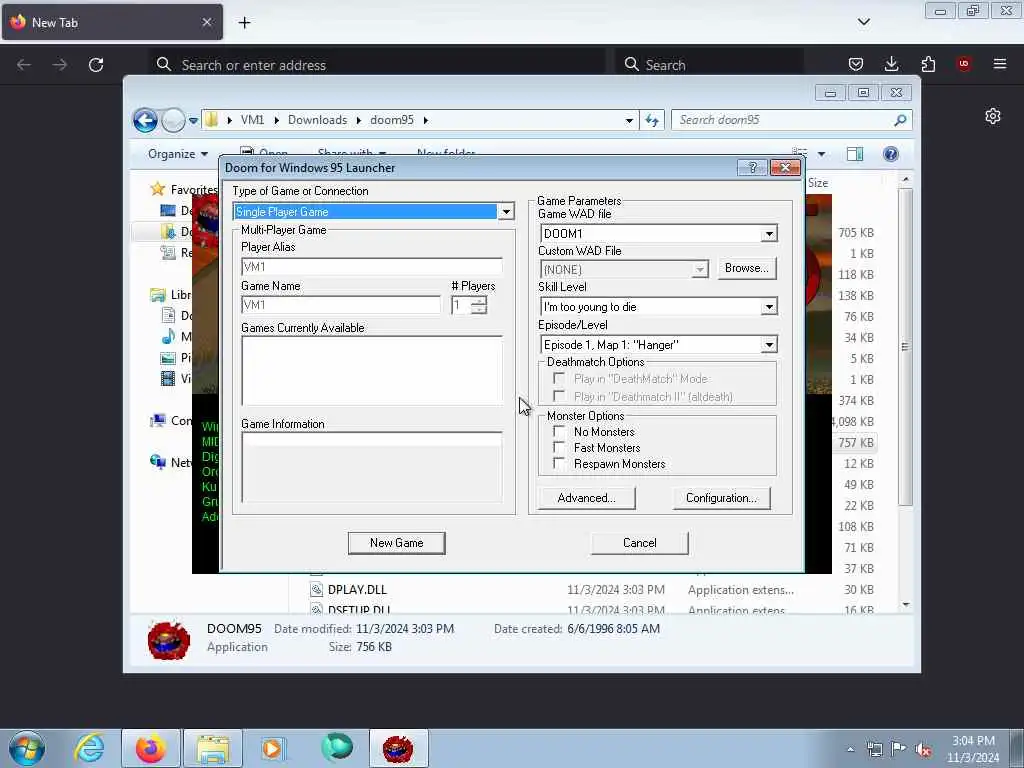Click the Firefox address bar
Image resolution: width=1024 pixels, height=768 pixels.
377,65
